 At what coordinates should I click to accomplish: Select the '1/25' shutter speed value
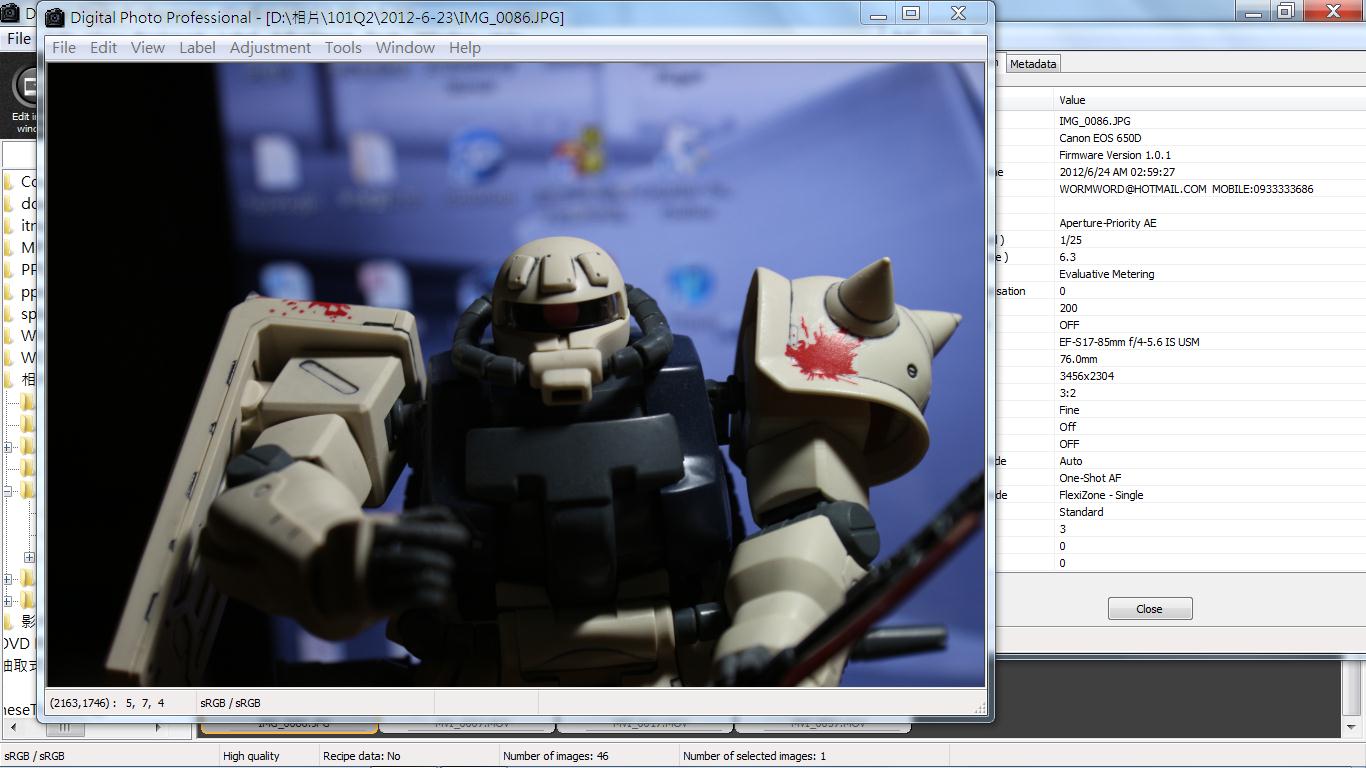1070,240
